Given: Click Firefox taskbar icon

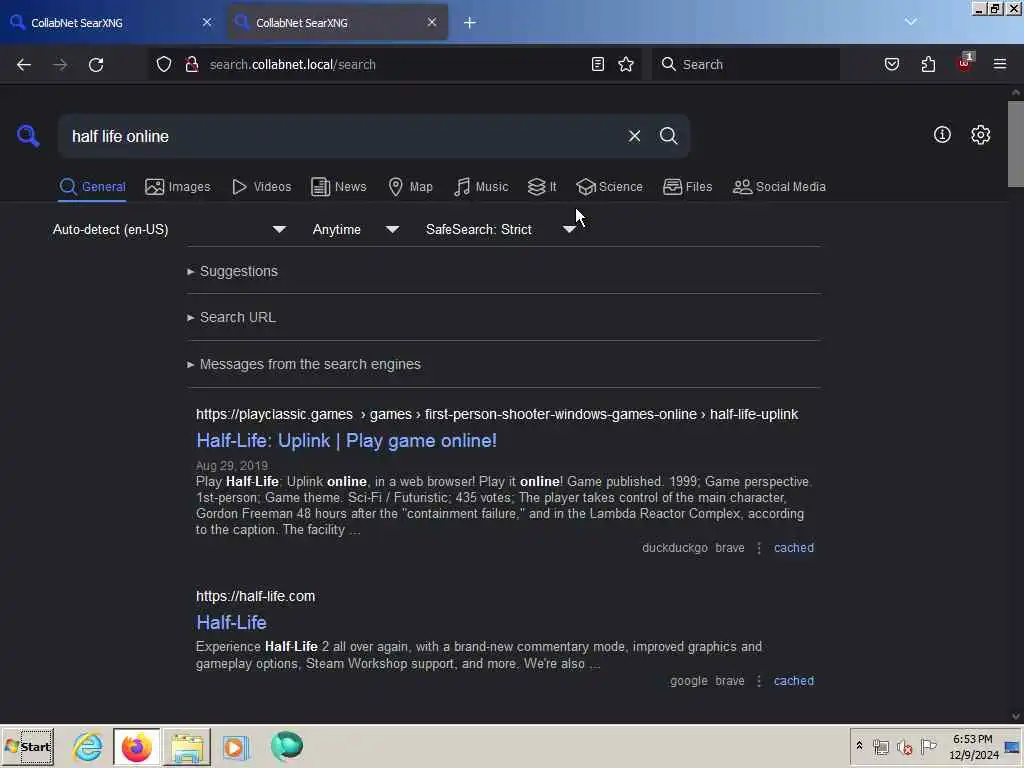Looking at the screenshot, I should point(136,747).
